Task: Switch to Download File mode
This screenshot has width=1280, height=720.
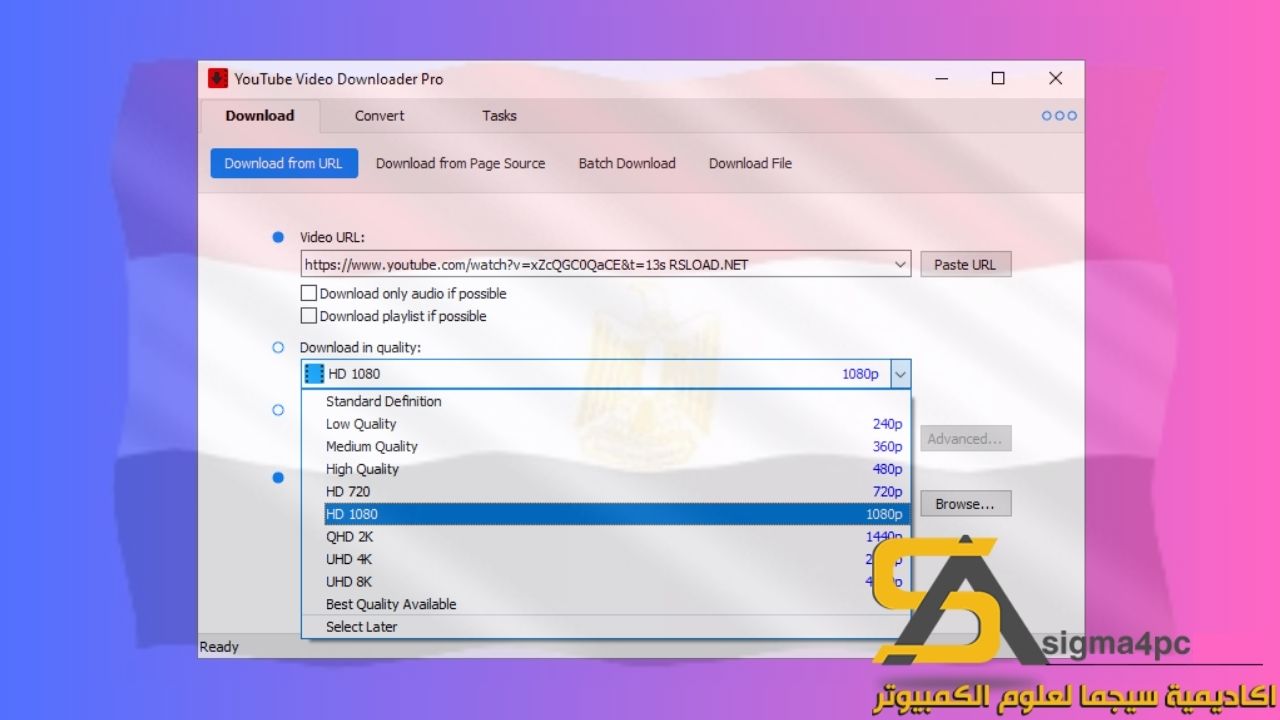Action: coord(750,163)
